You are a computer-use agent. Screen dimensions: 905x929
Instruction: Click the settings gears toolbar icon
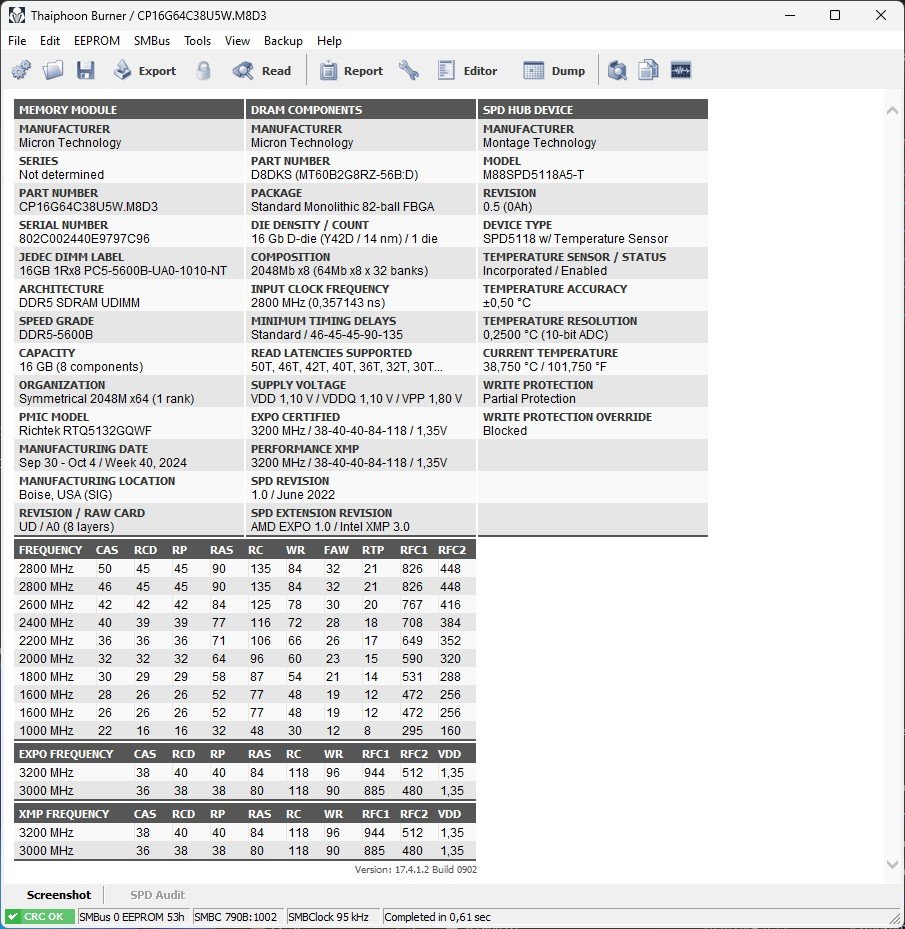(21, 71)
